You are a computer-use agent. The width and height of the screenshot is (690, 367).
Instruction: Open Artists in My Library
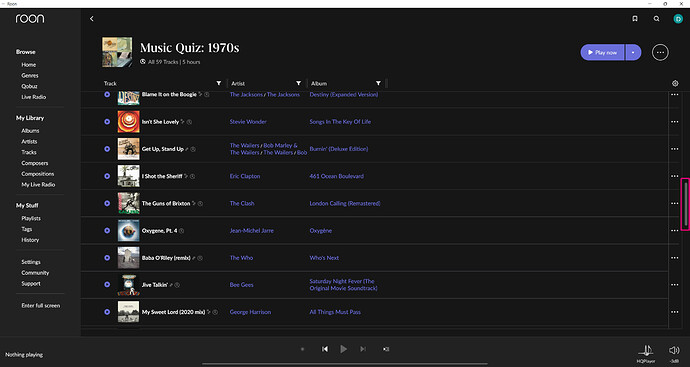tap(29, 141)
